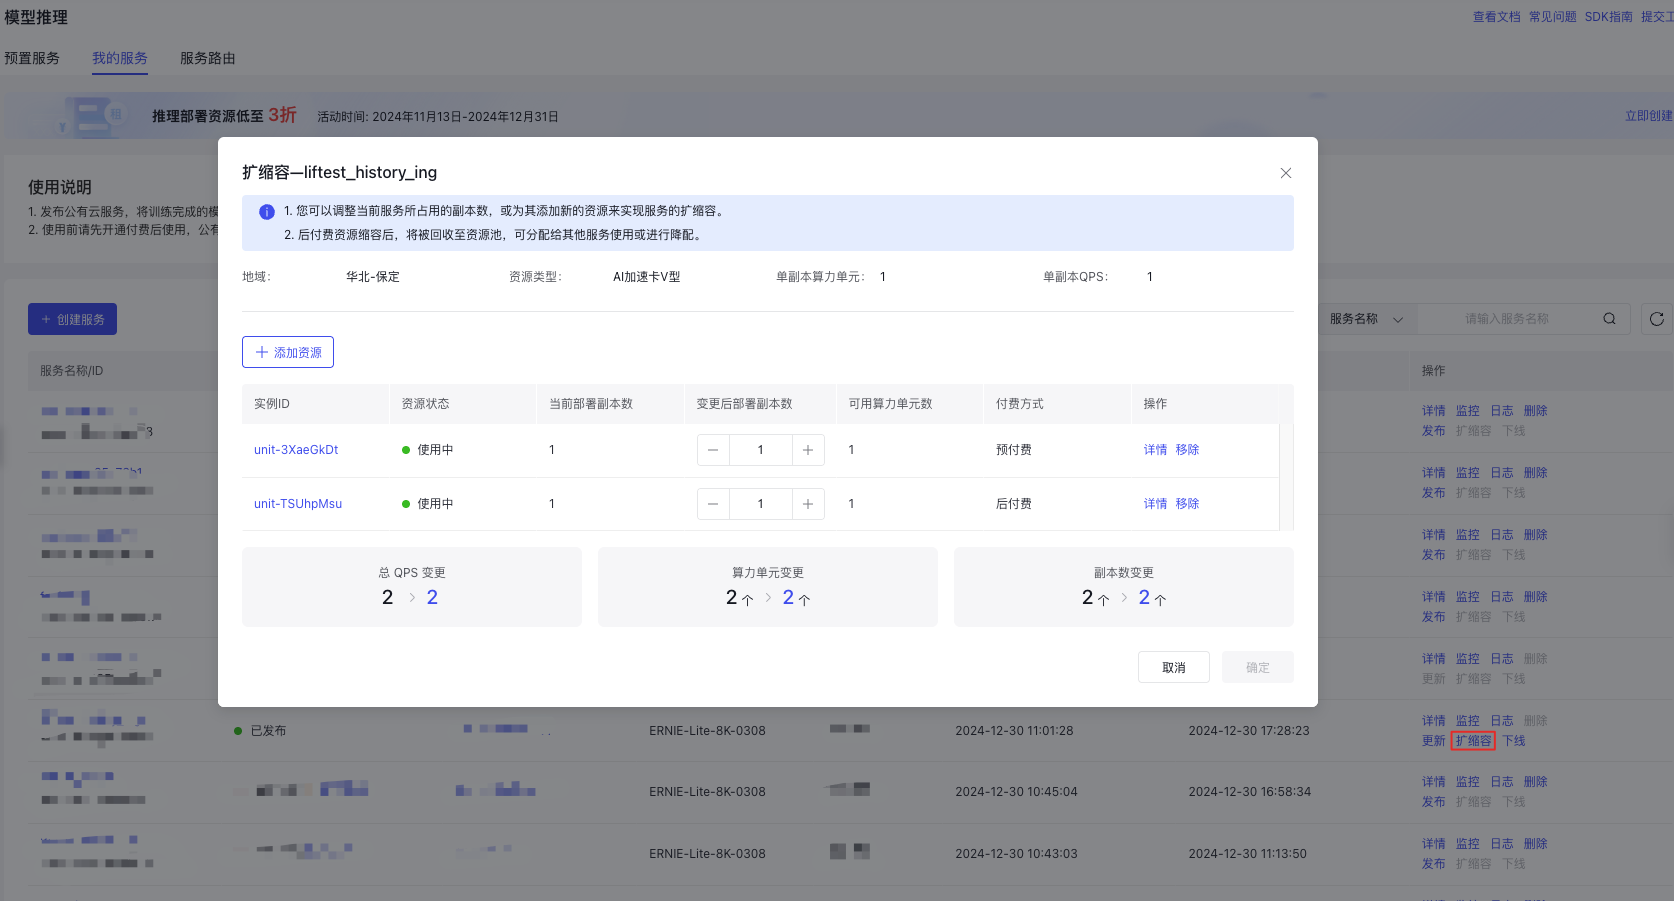Viewport: 1674px width, 901px height.
Task: Click the minus stepper for unit-TSUhpMsu
Action: pyautogui.click(x=713, y=504)
